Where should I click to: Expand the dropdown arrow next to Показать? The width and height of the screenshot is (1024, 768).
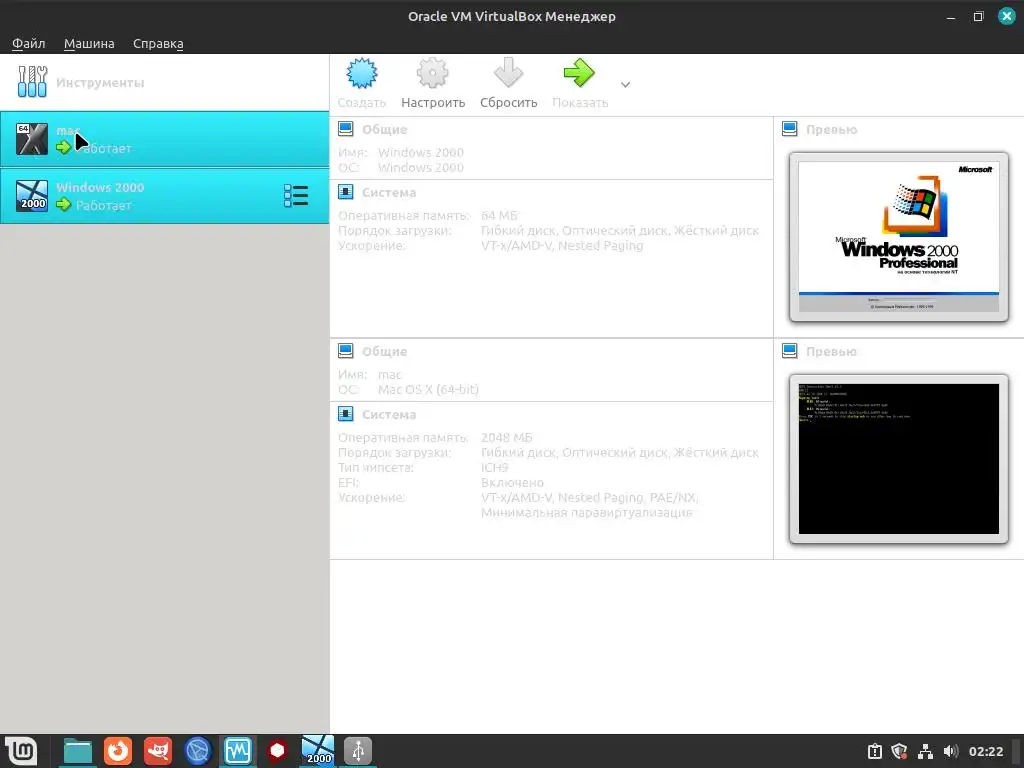(625, 84)
